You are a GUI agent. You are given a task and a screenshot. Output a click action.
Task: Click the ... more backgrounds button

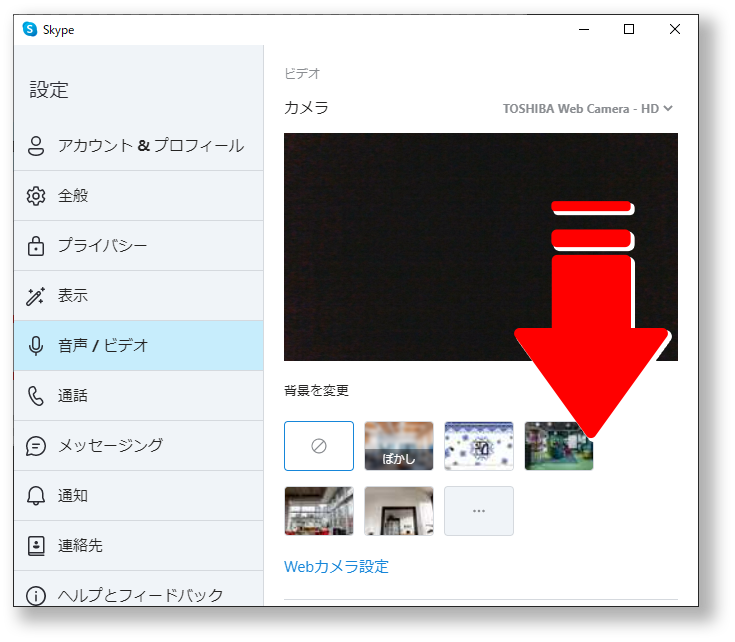pos(479,511)
